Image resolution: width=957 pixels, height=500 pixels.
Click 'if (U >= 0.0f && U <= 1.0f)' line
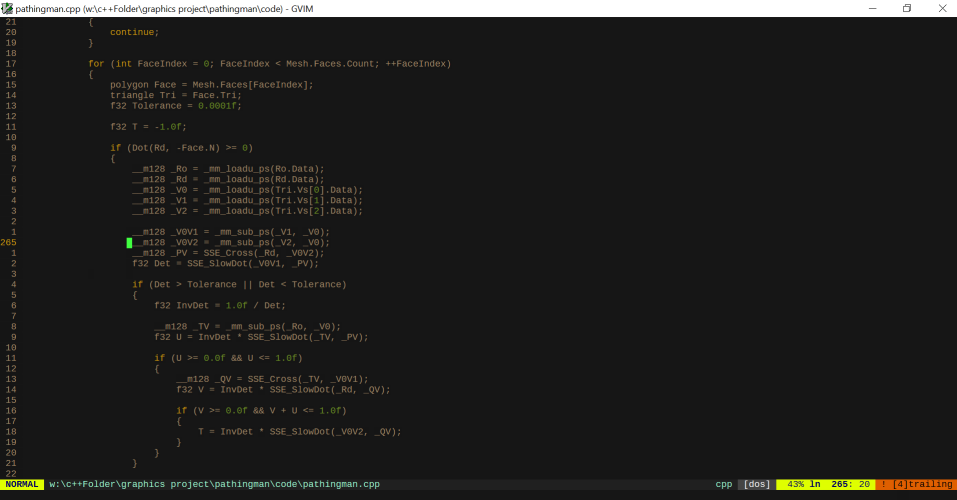click(228, 358)
